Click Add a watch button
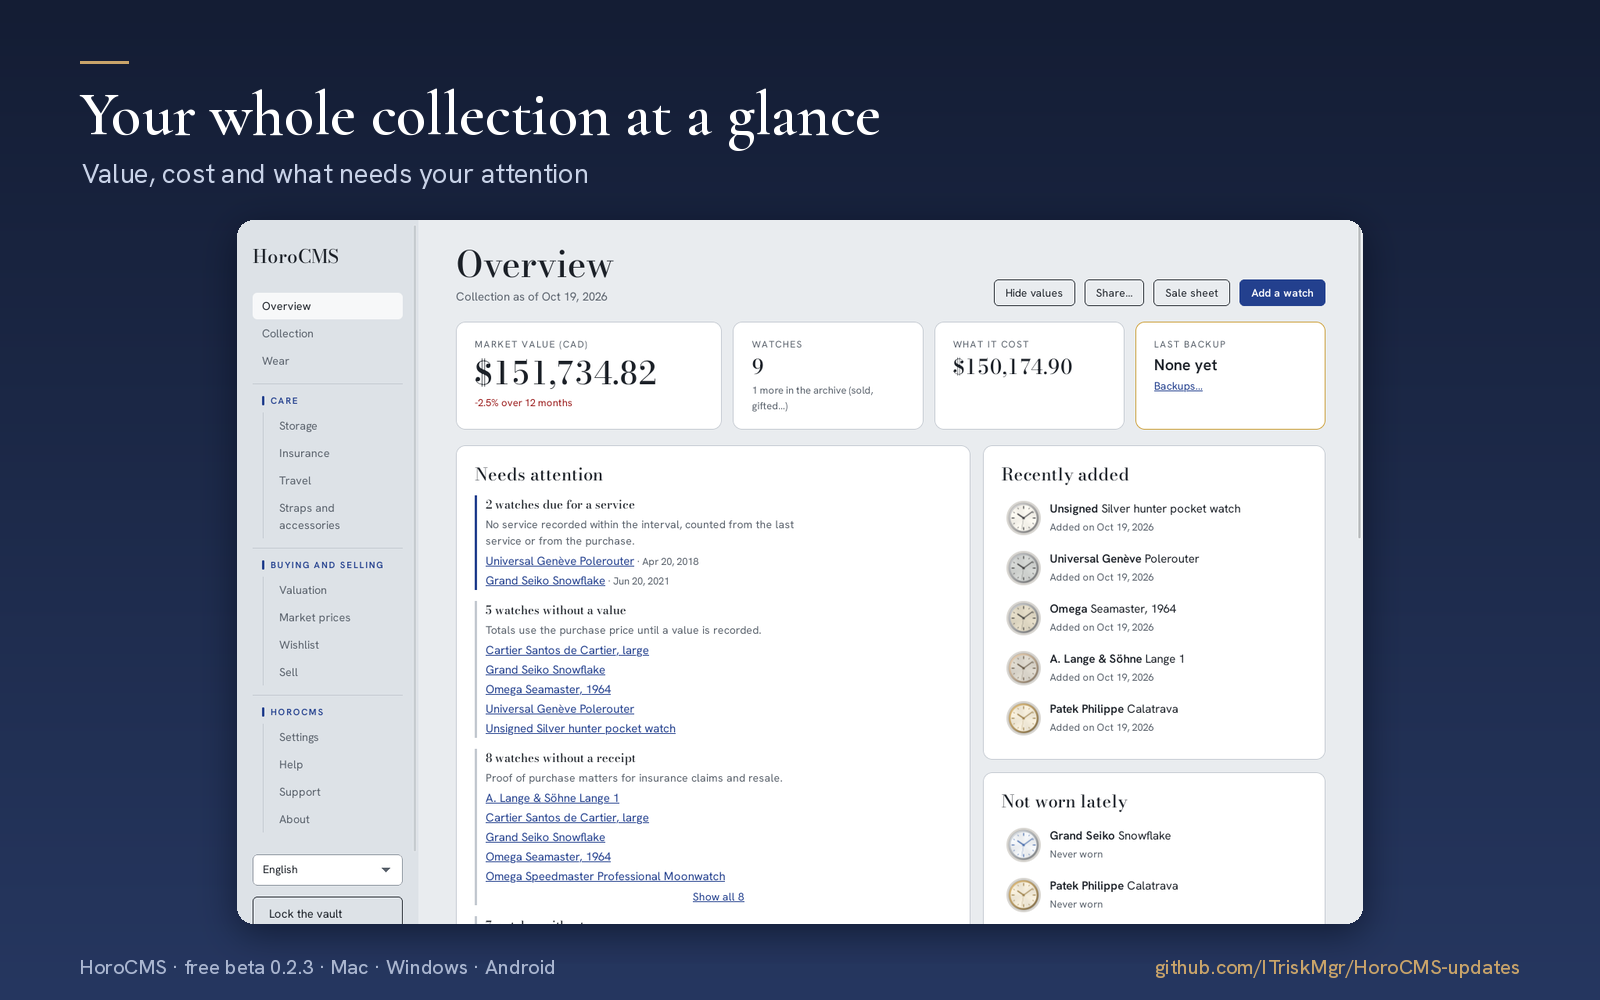Viewport: 1600px width, 1000px height. point(1282,293)
